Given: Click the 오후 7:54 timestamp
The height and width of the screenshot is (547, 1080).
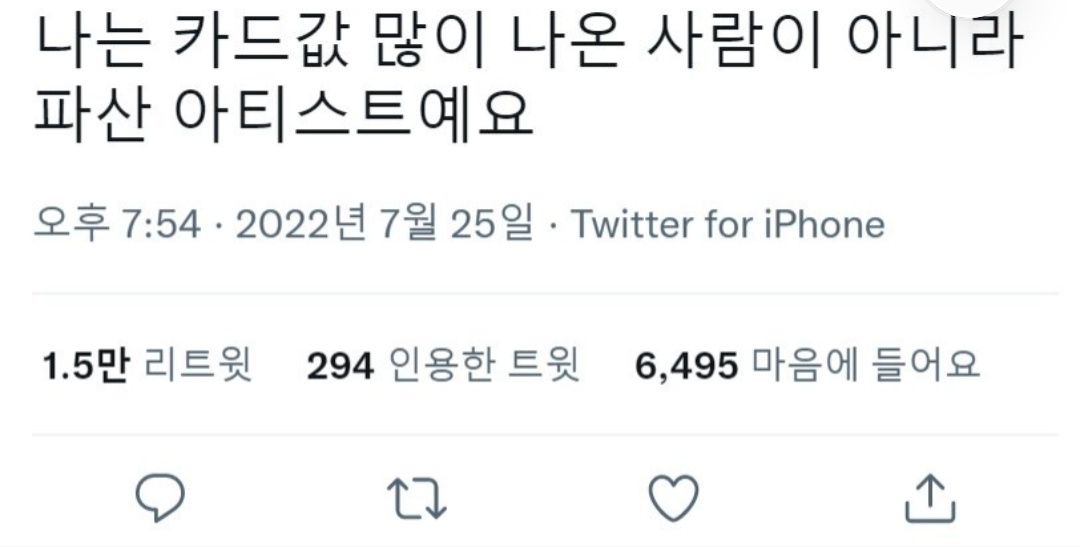Looking at the screenshot, I should pos(117,224).
